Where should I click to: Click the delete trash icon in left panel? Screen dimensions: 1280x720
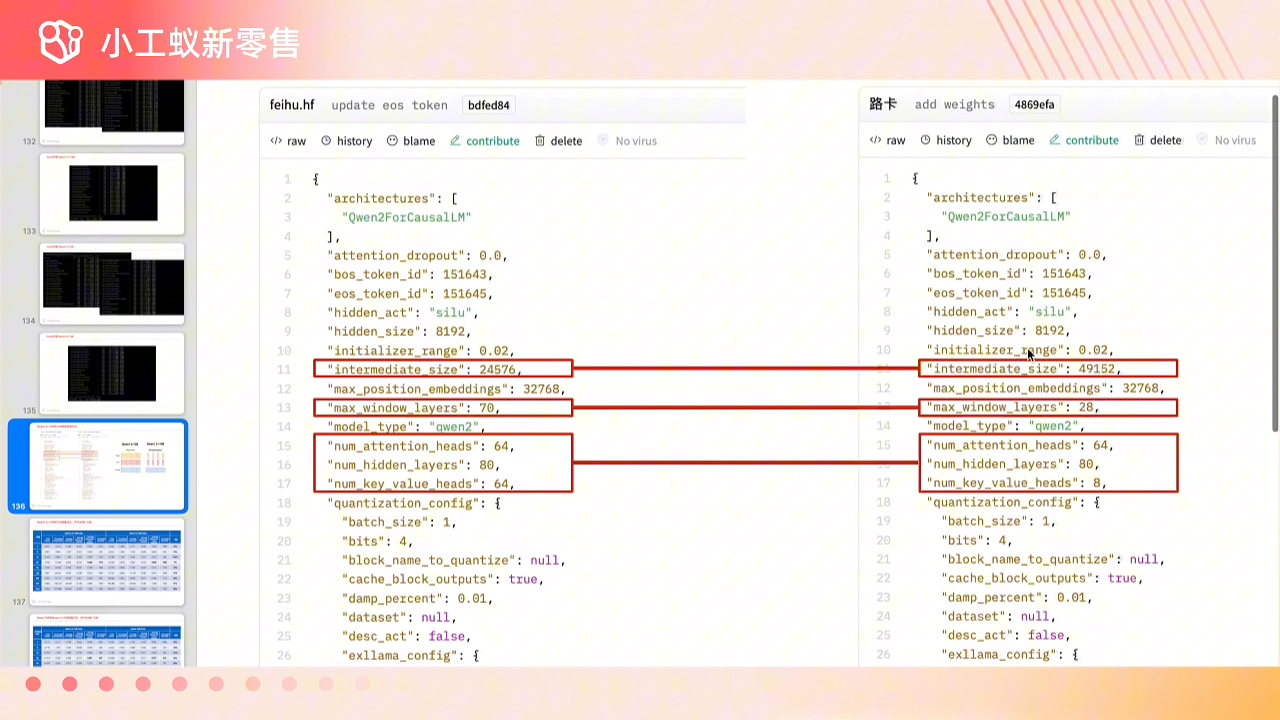pyautogui.click(x=540, y=141)
